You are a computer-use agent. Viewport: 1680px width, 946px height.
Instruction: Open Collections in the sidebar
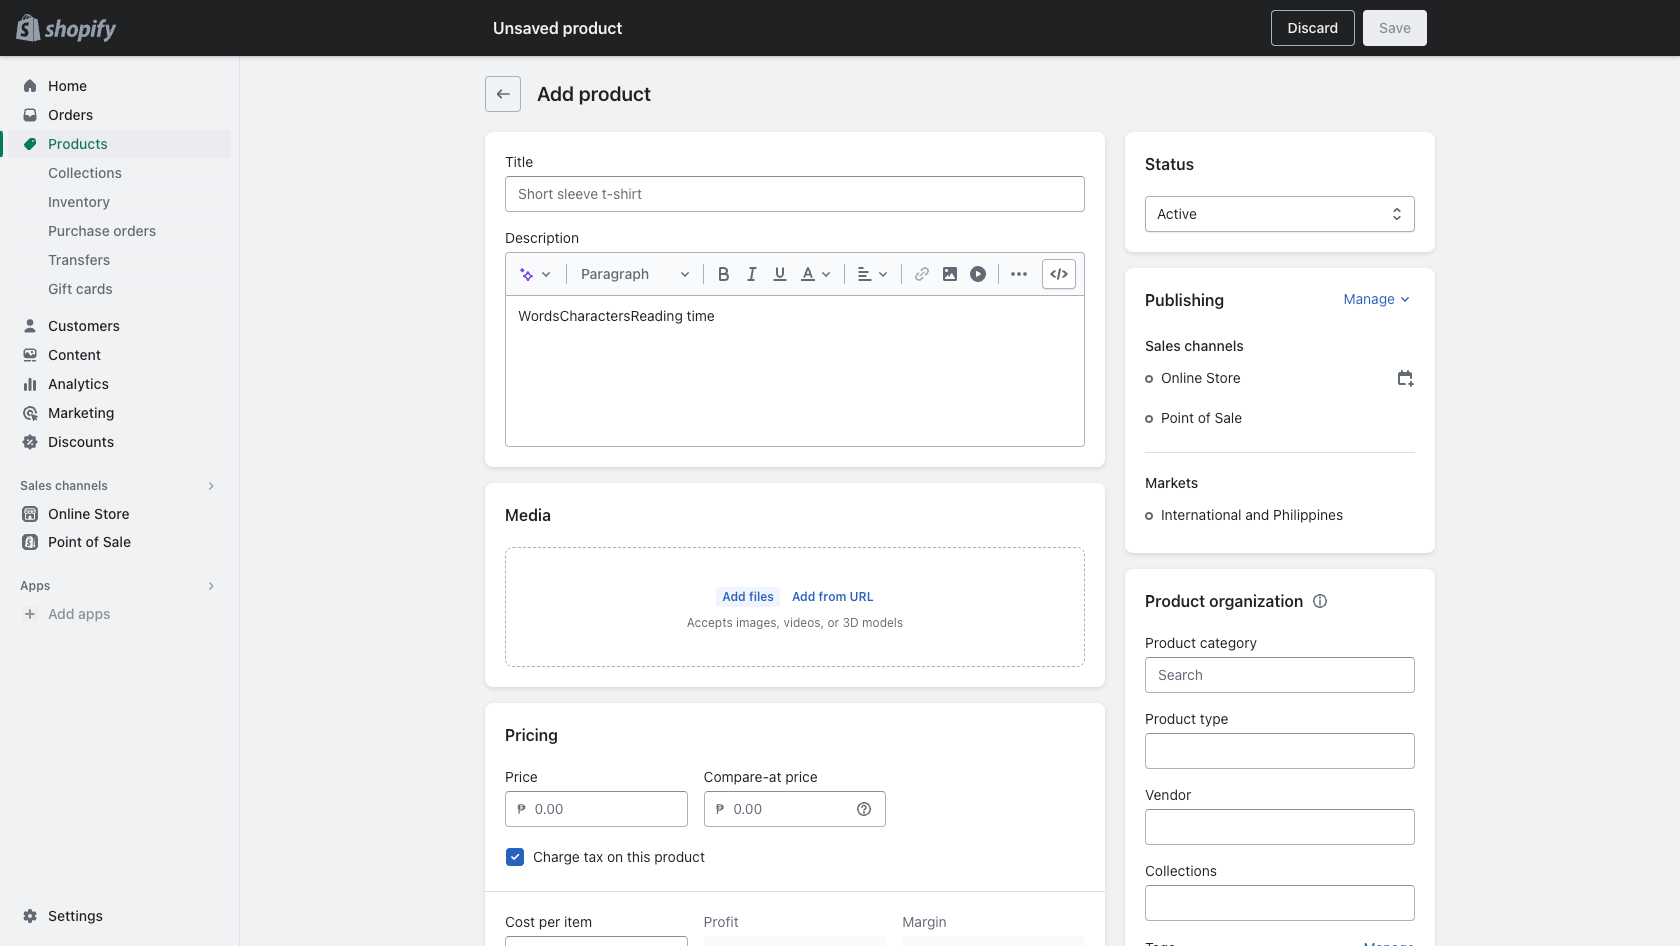click(x=85, y=173)
